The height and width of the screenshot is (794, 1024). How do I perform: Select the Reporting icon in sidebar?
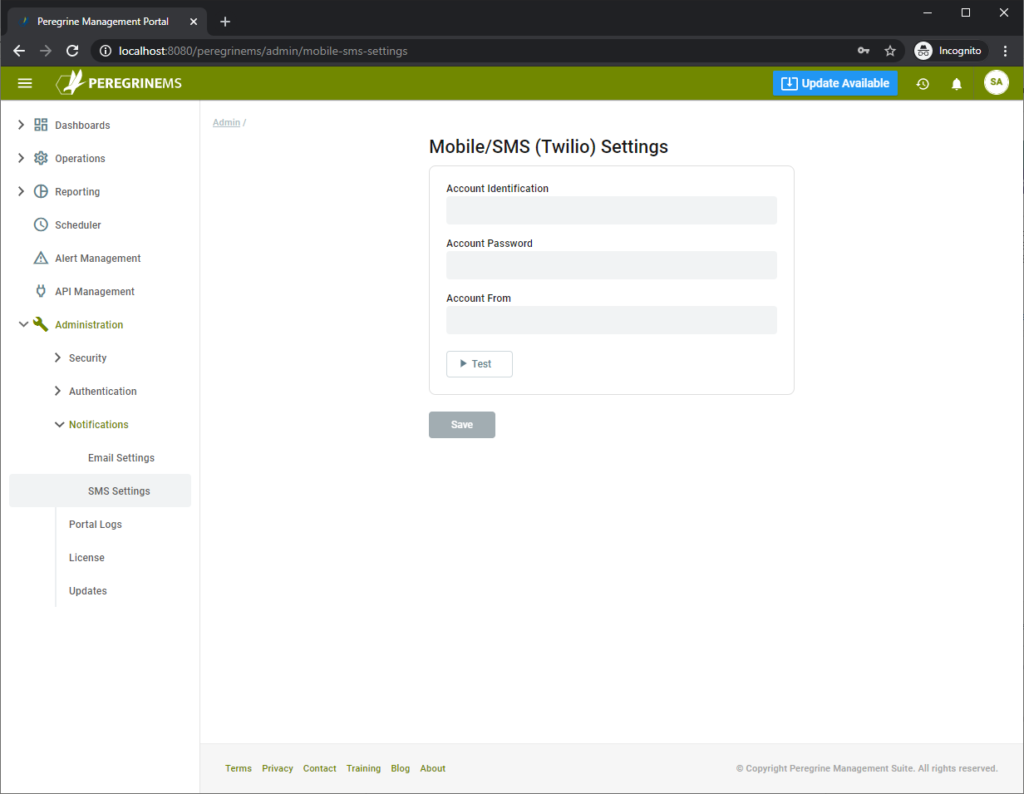[x=40, y=191]
